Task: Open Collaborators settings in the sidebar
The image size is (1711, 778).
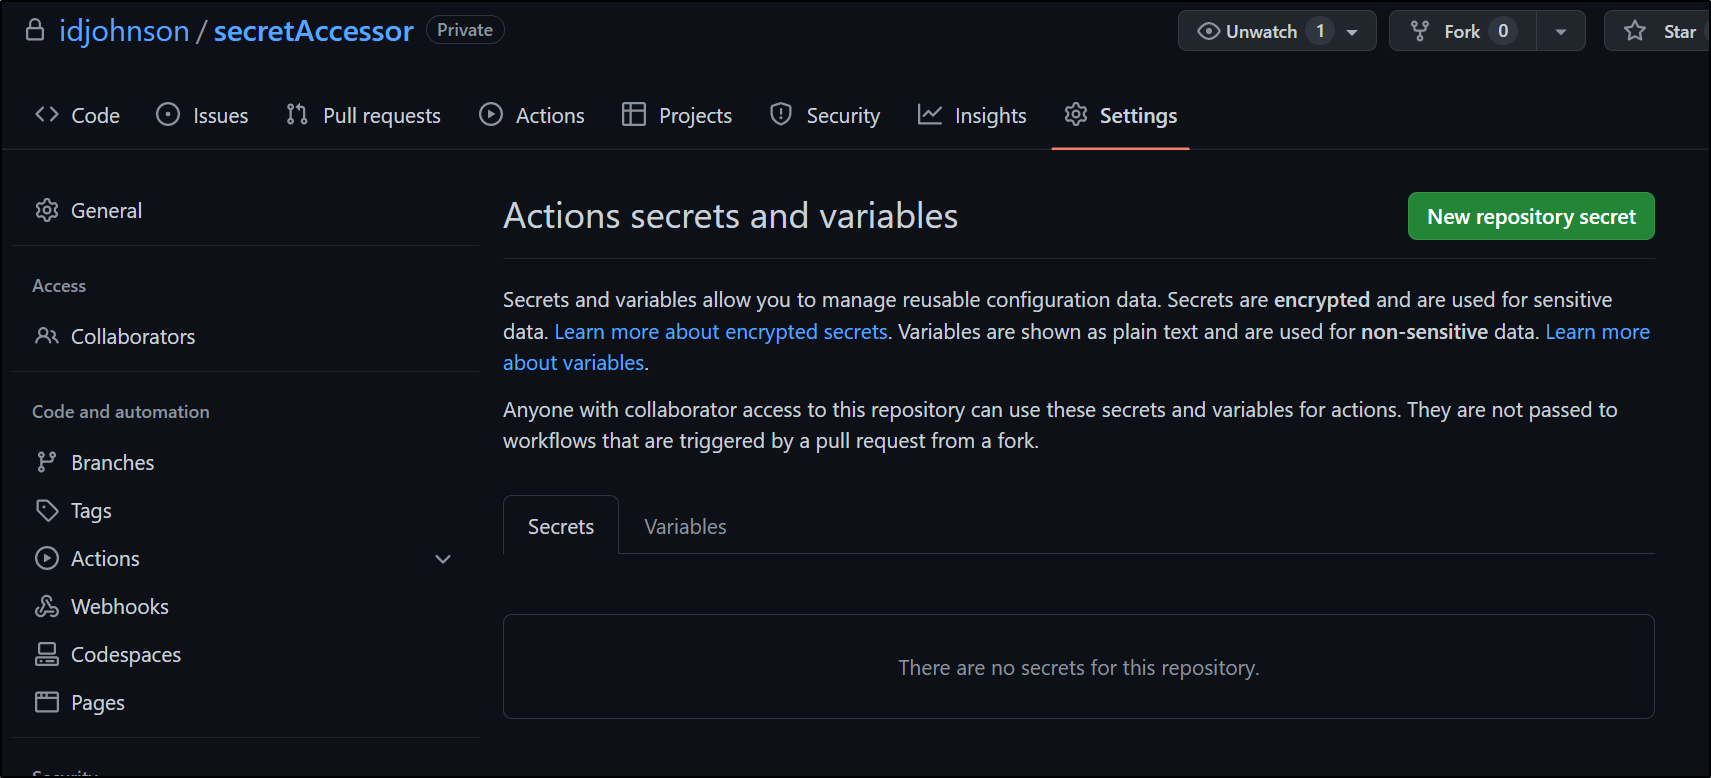Action: 133,336
